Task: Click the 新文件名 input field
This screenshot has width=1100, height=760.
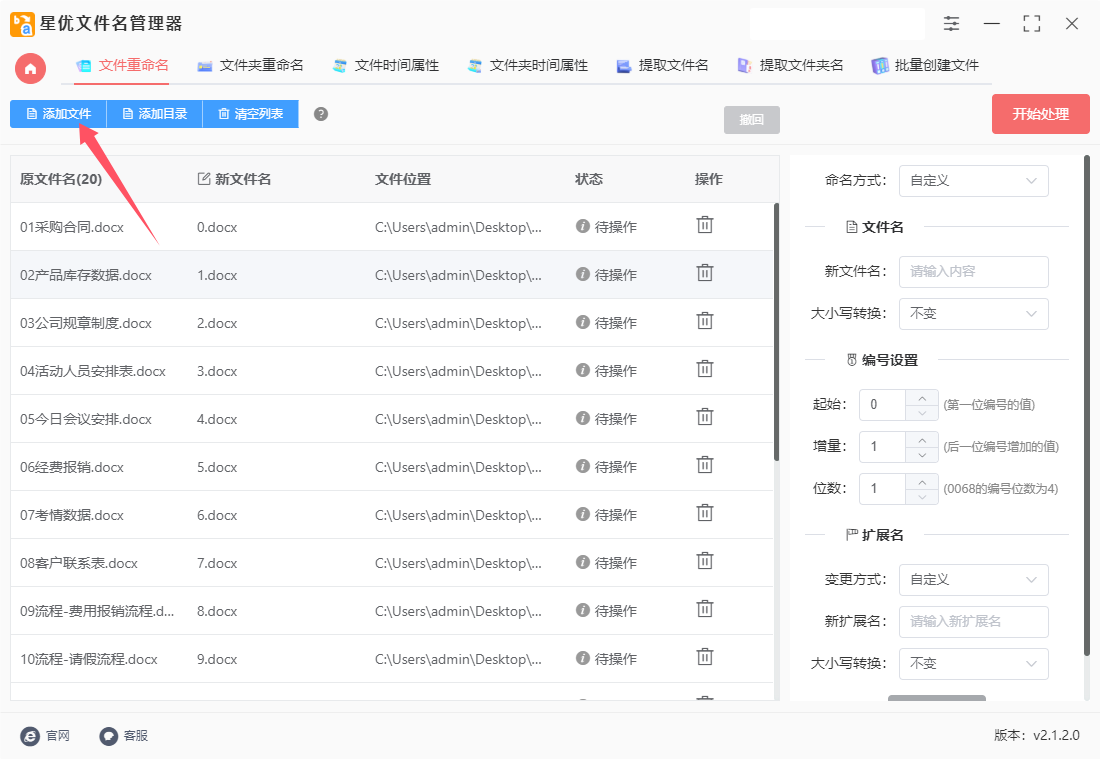Action: click(973, 272)
